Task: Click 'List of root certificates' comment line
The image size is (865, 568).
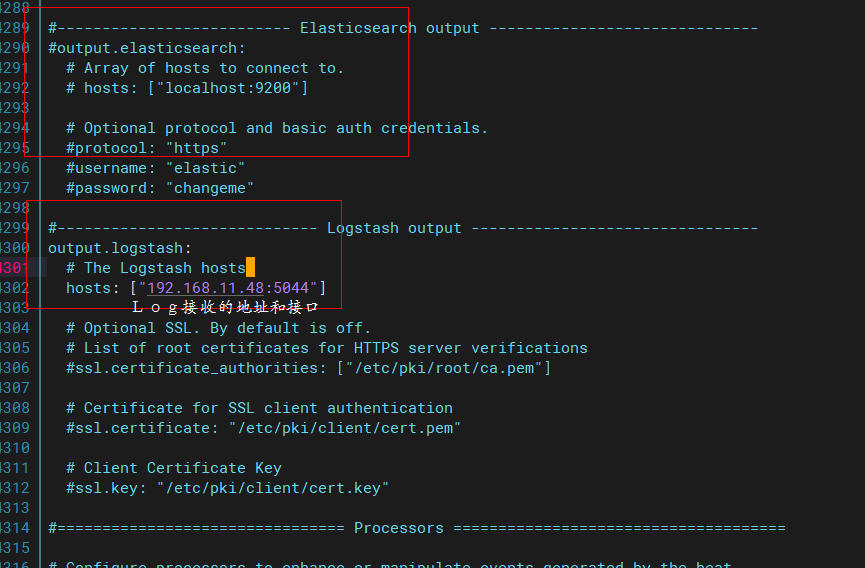Action: pos(327,348)
